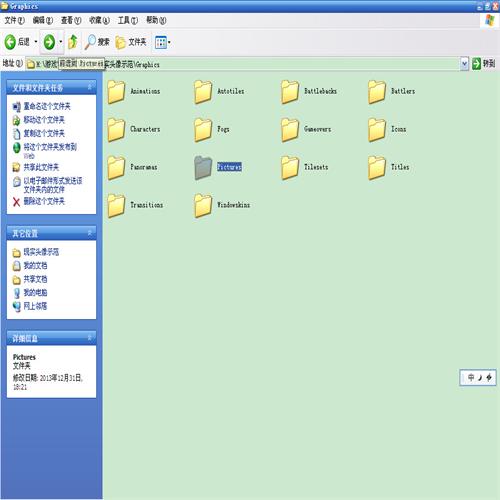Click Share this folder link
This screenshot has height=500, width=500.
click(x=41, y=167)
